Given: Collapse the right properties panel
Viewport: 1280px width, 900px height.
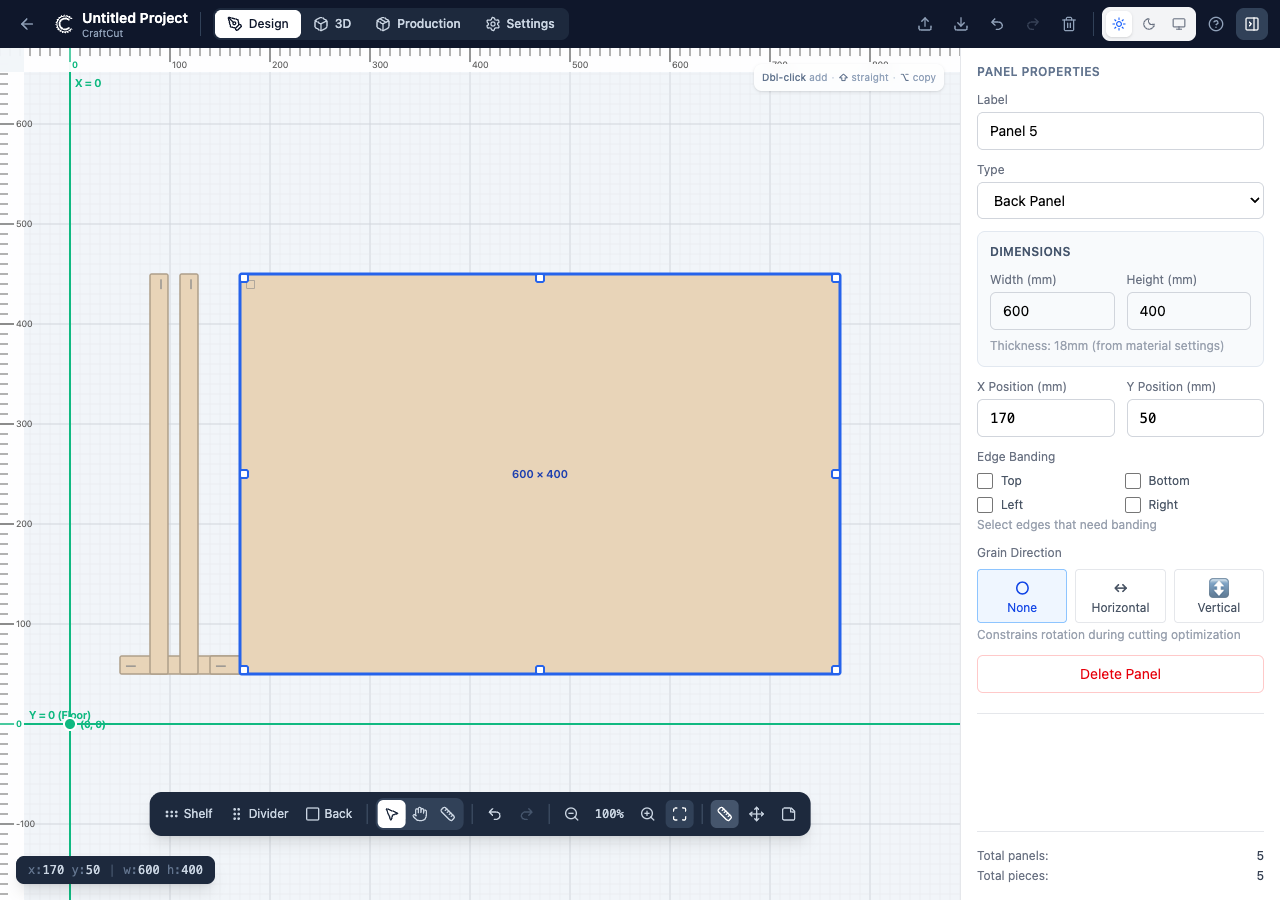Looking at the screenshot, I should pyautogui.click(x=1251, y=23).
